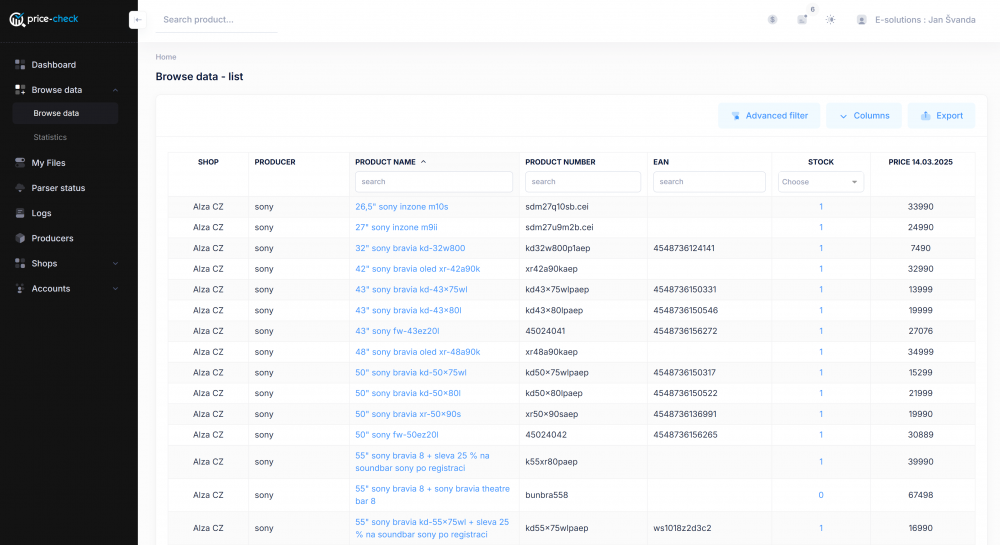1000x545 pixels.
Task: Go to My Files
Action: [48, 163]
